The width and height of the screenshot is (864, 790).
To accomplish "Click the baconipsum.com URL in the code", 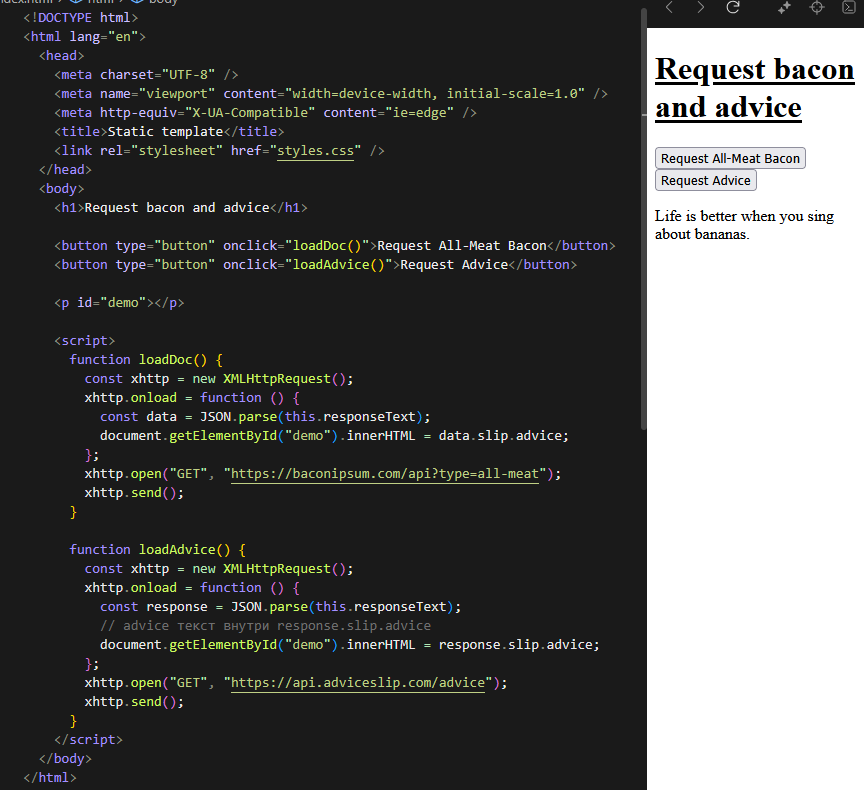I will pos(385,473).
